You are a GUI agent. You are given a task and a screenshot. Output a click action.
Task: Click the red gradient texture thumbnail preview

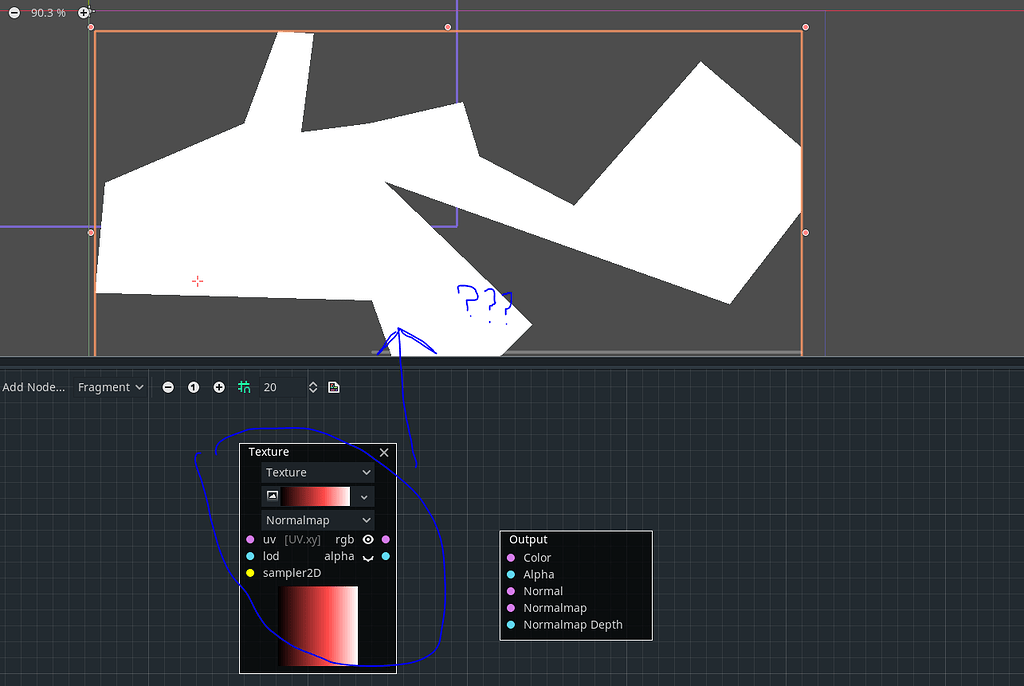coord(318,624)
